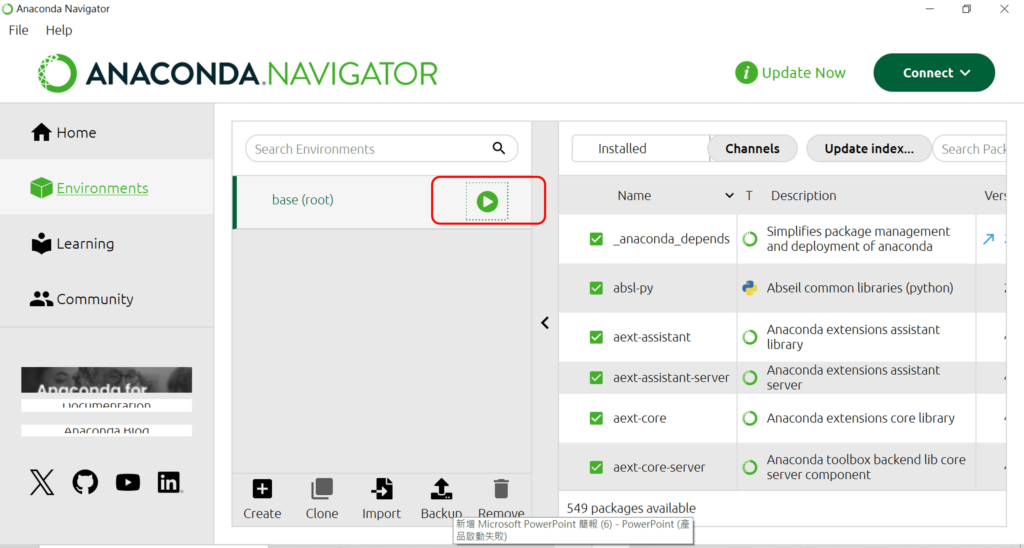Screen dimensions: 1024x548
Task: Expand the Connect dropdown button
Action: [934, 73]
